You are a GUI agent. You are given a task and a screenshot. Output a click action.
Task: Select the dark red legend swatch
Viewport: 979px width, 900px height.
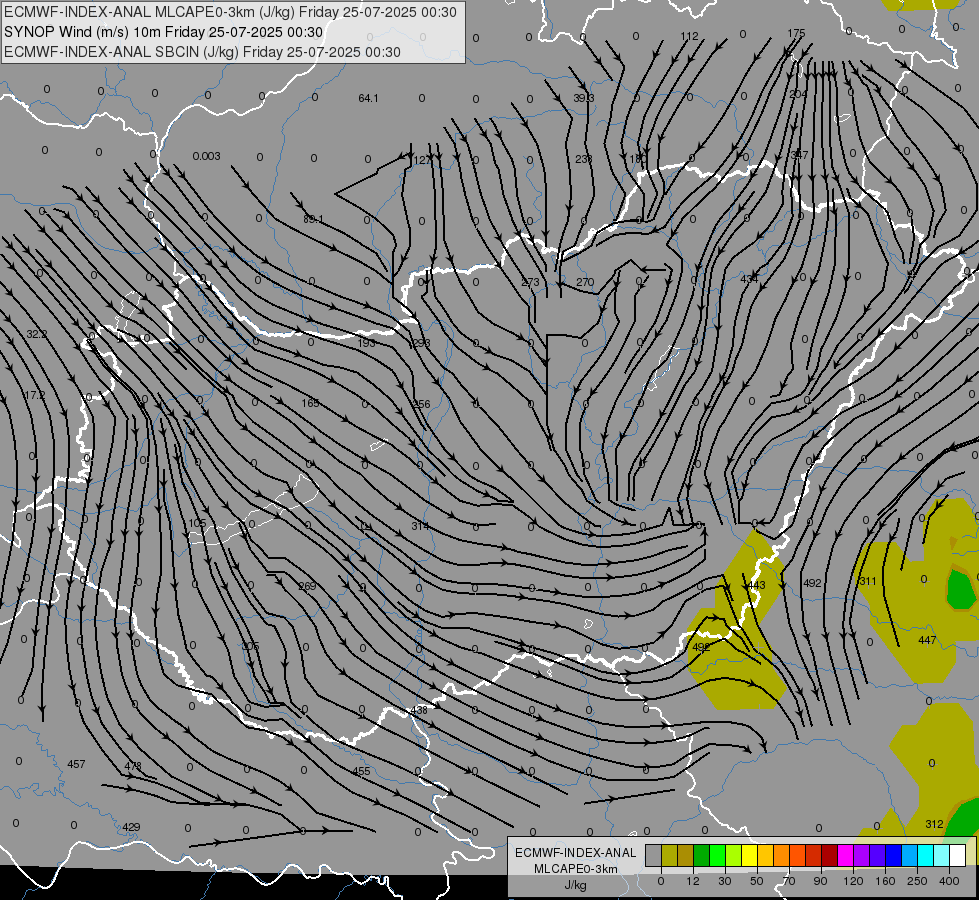click(x=829, y=855)
